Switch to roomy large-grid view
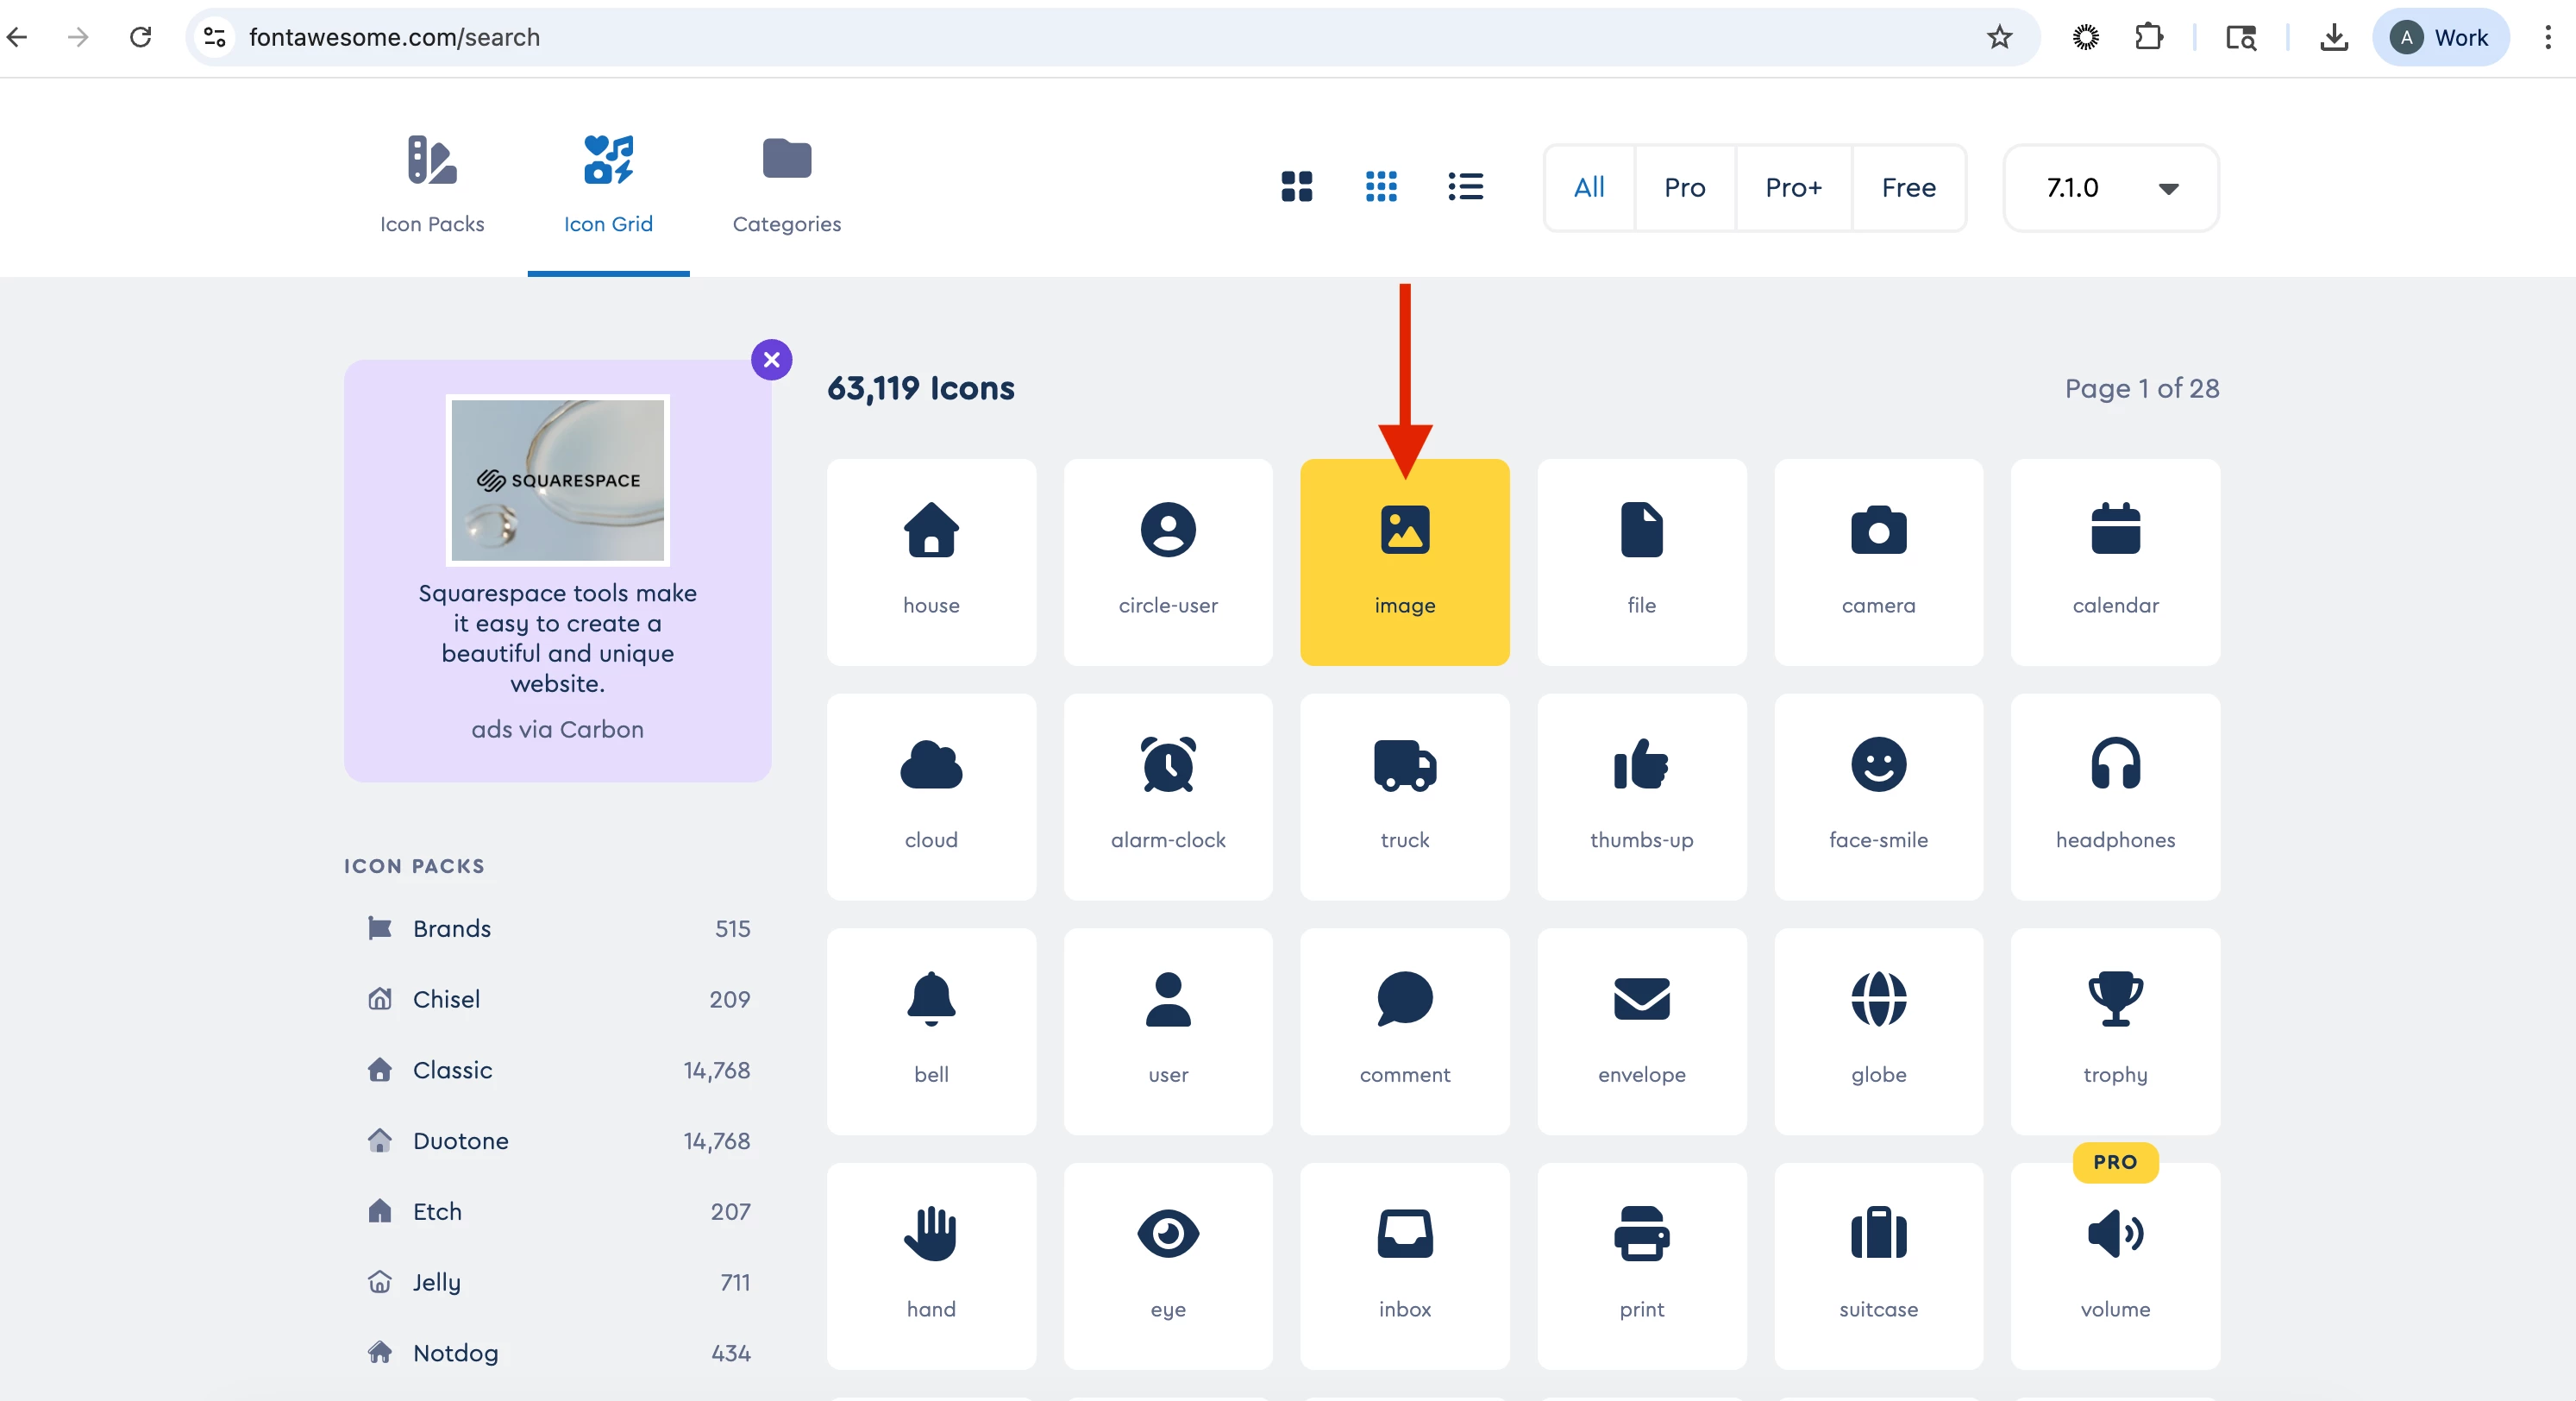The width and height of the screenshot is (2576, 1401). tap(1296, 187)
